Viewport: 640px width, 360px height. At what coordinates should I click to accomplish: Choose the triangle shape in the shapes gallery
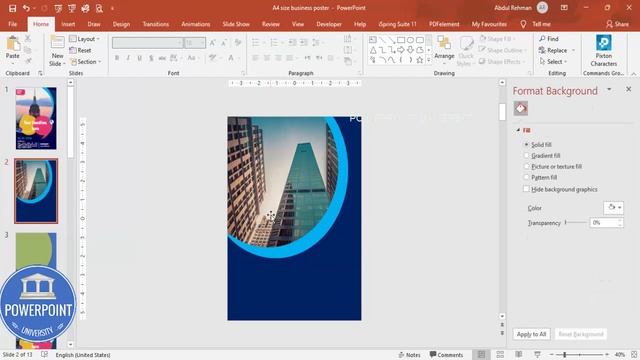373,50
